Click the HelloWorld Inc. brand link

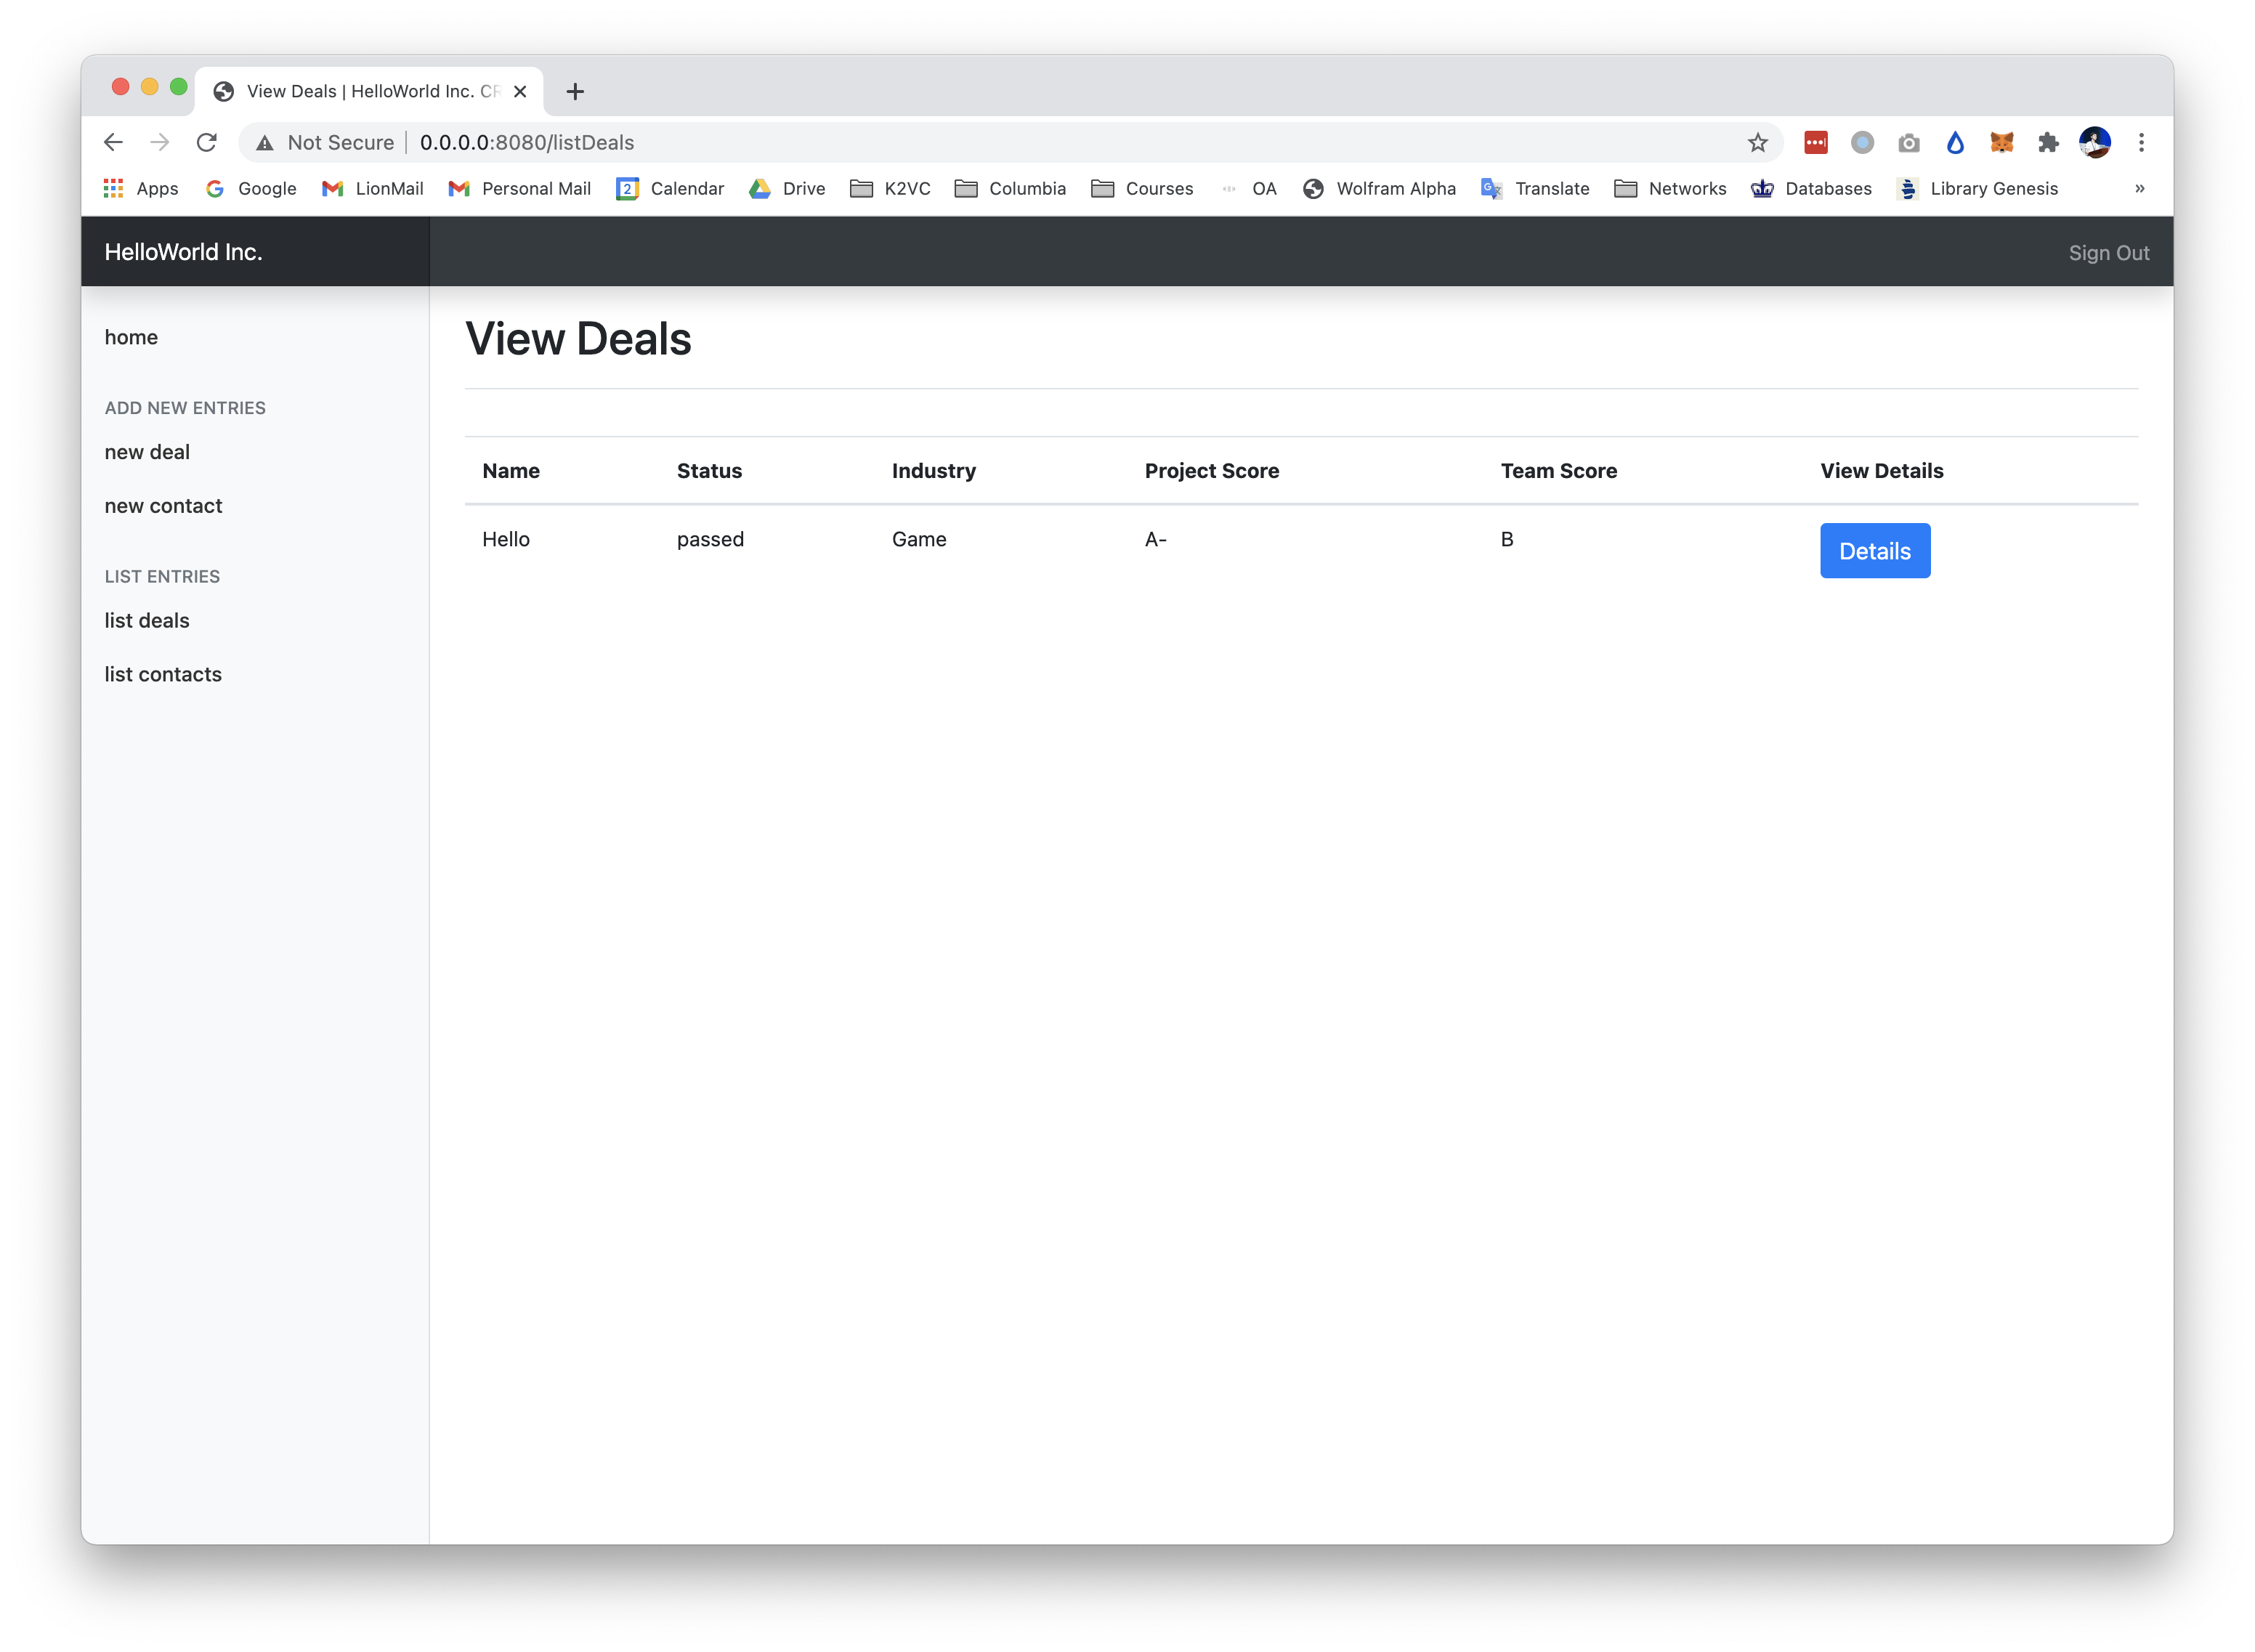183,252
